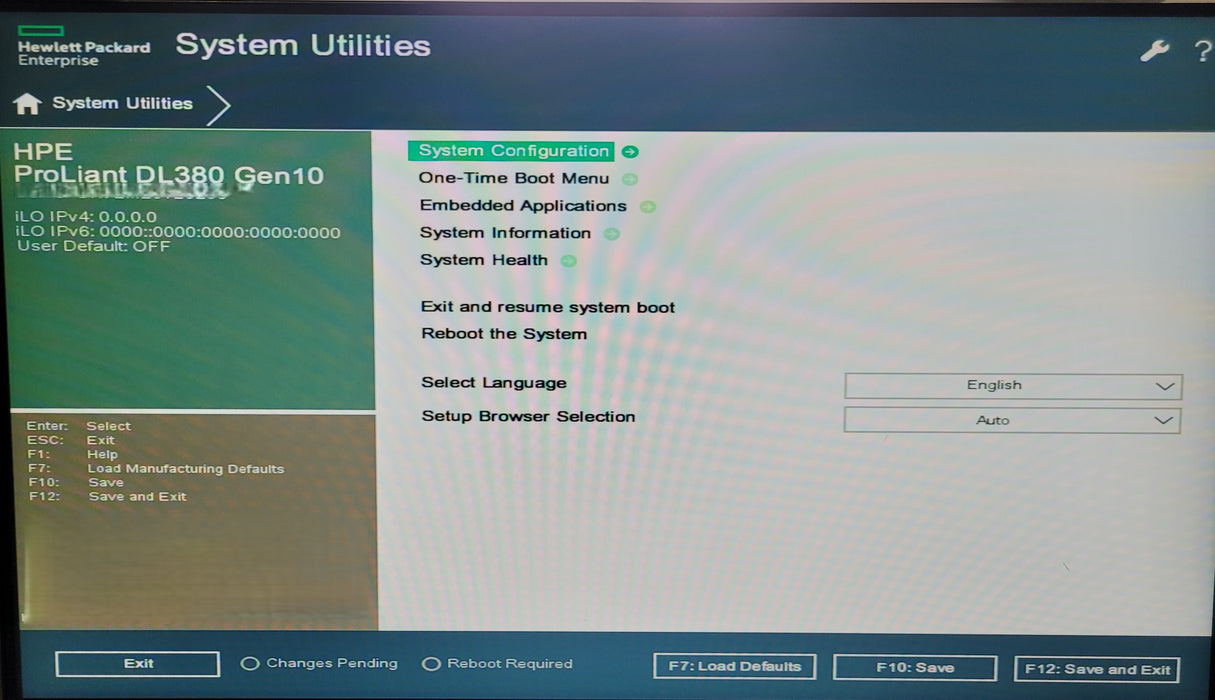
Task: Click F12: Save and Exit button
Action: [1097, 670]
